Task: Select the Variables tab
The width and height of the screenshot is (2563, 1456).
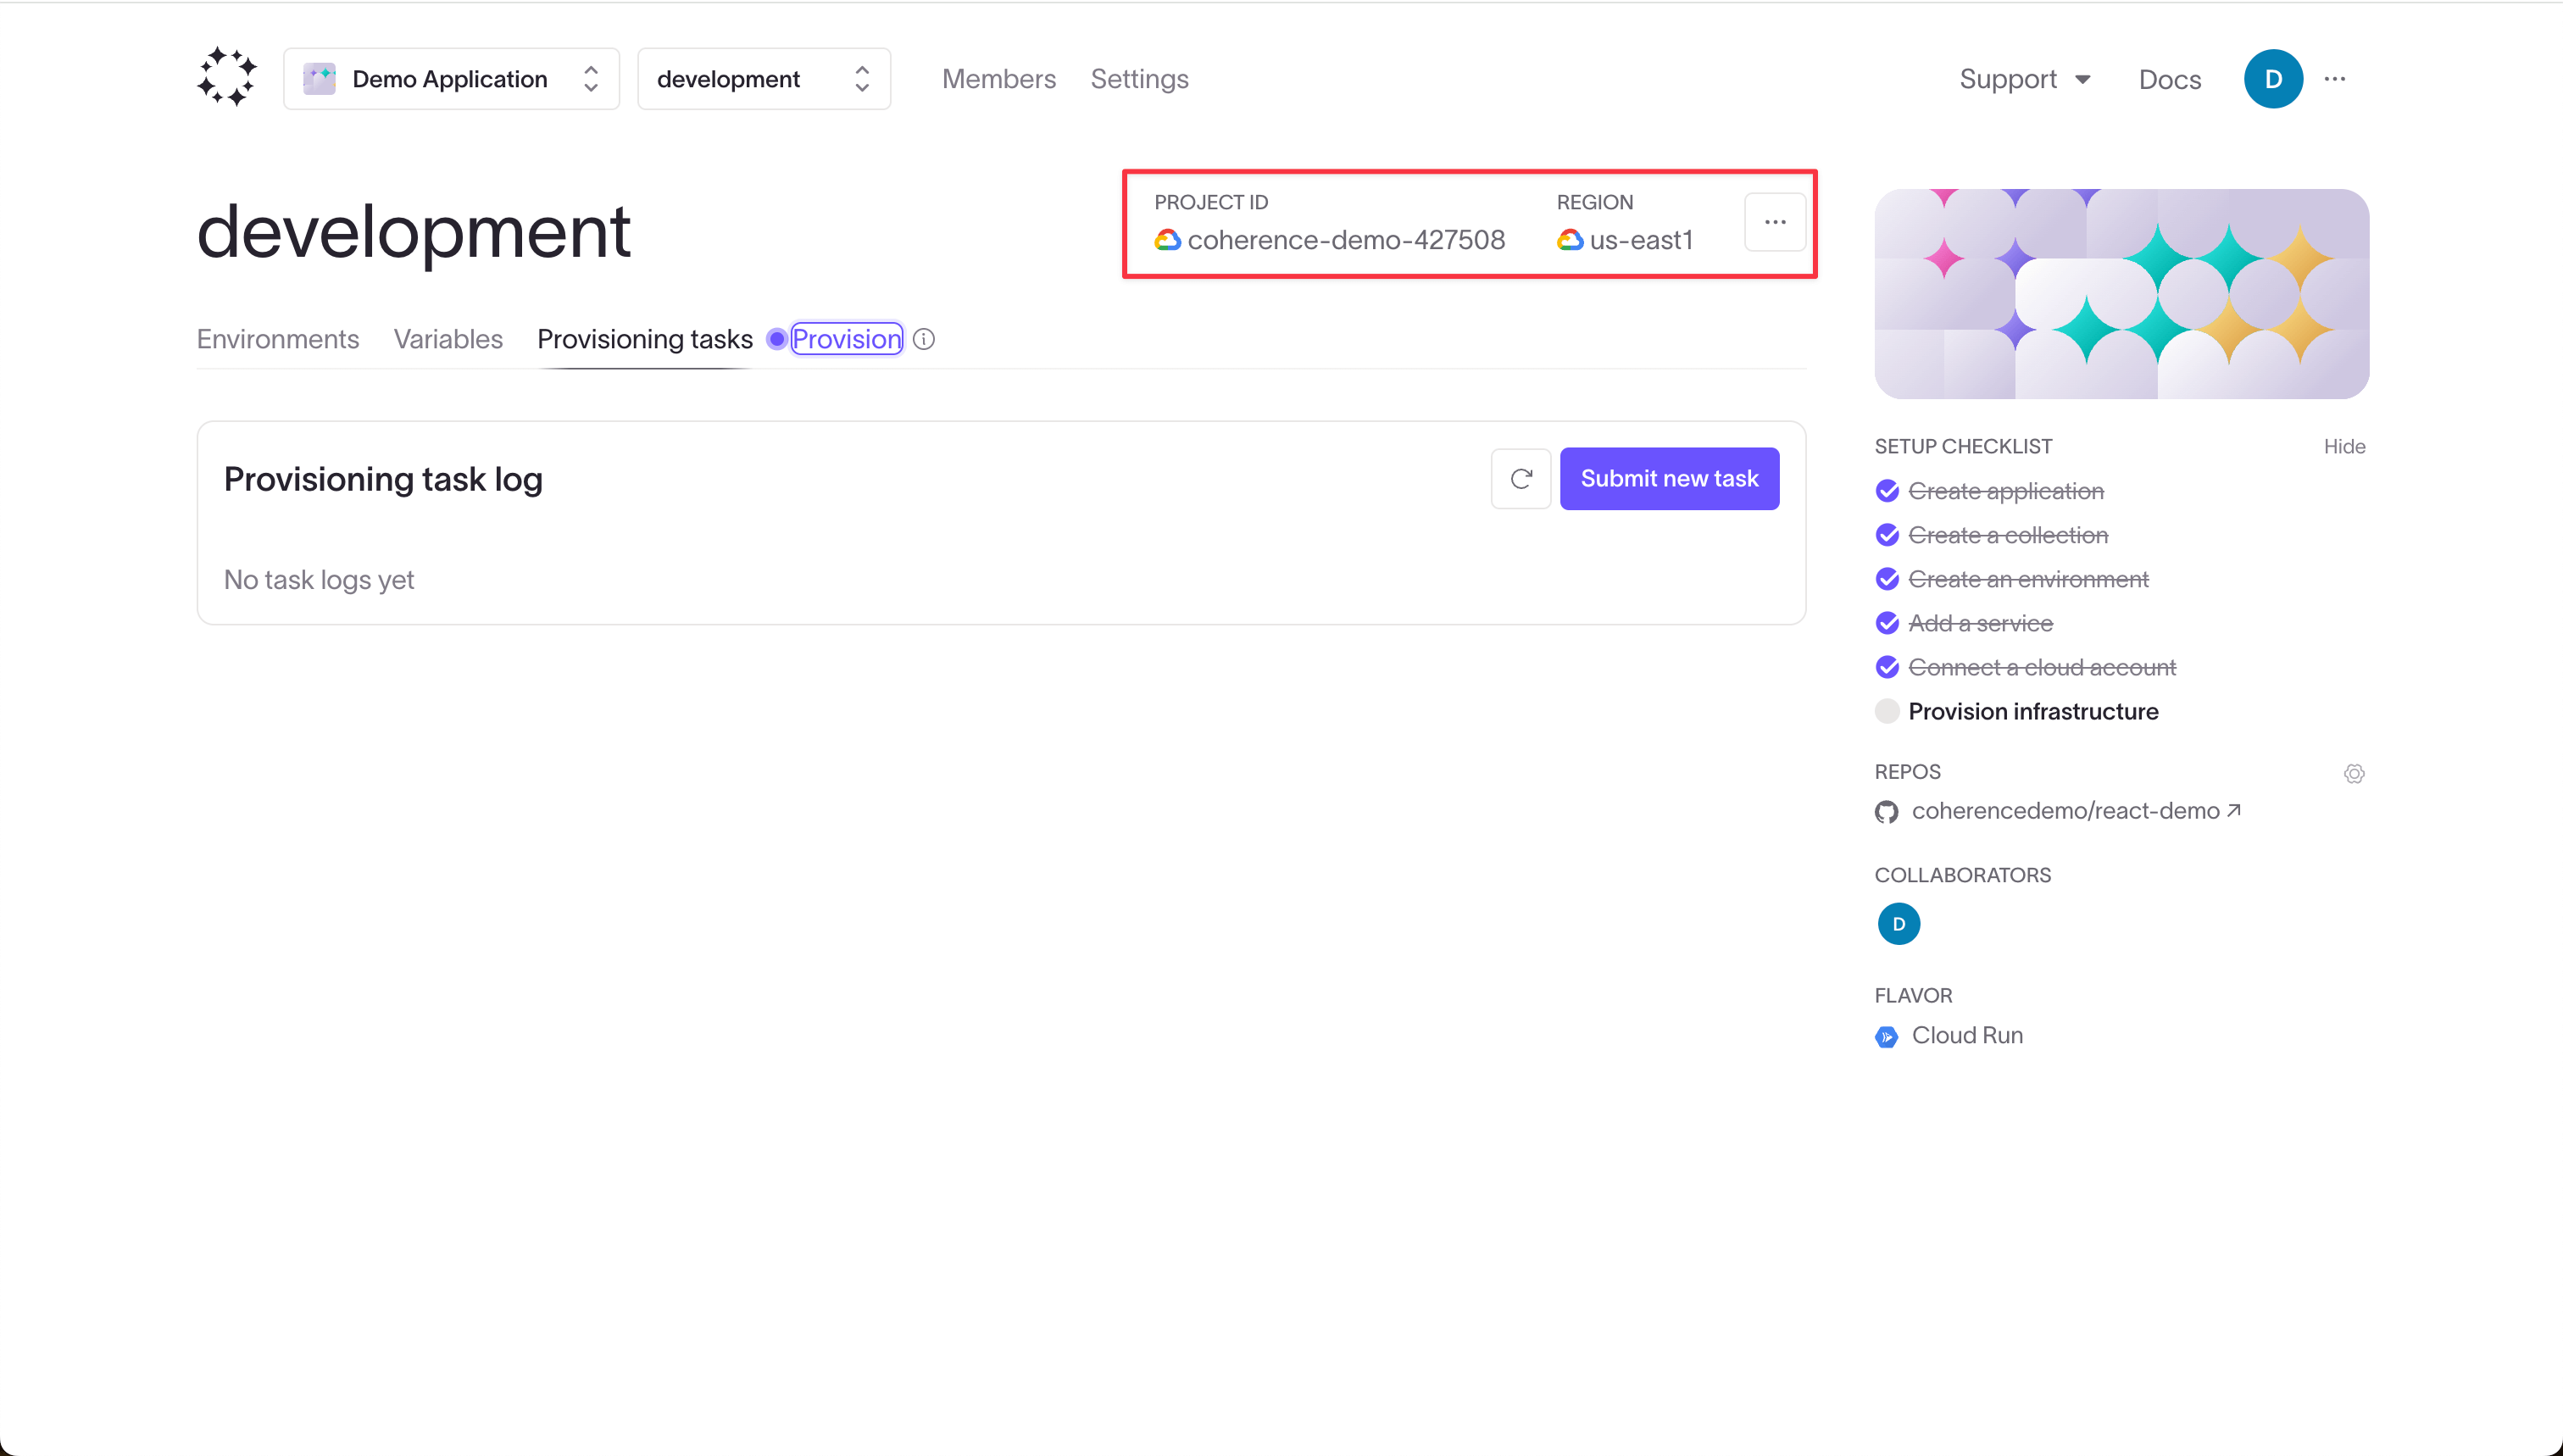Action: tap(449, 338)
